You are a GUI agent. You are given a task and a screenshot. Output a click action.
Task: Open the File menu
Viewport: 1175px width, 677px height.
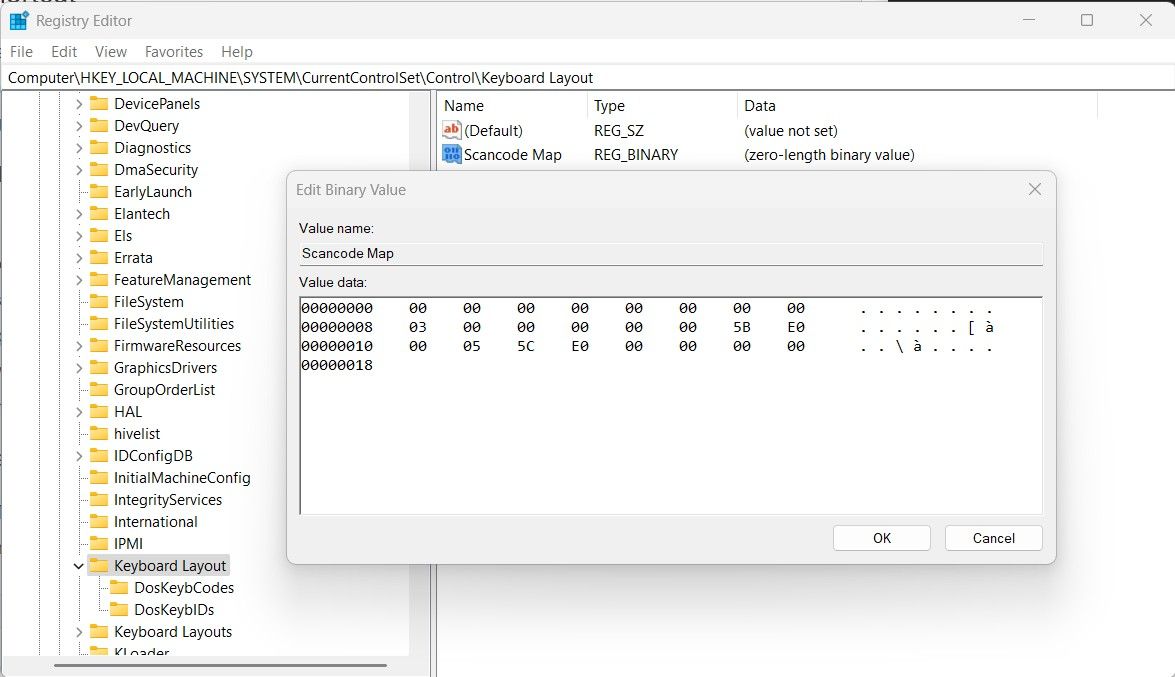[x=21, y=52]
